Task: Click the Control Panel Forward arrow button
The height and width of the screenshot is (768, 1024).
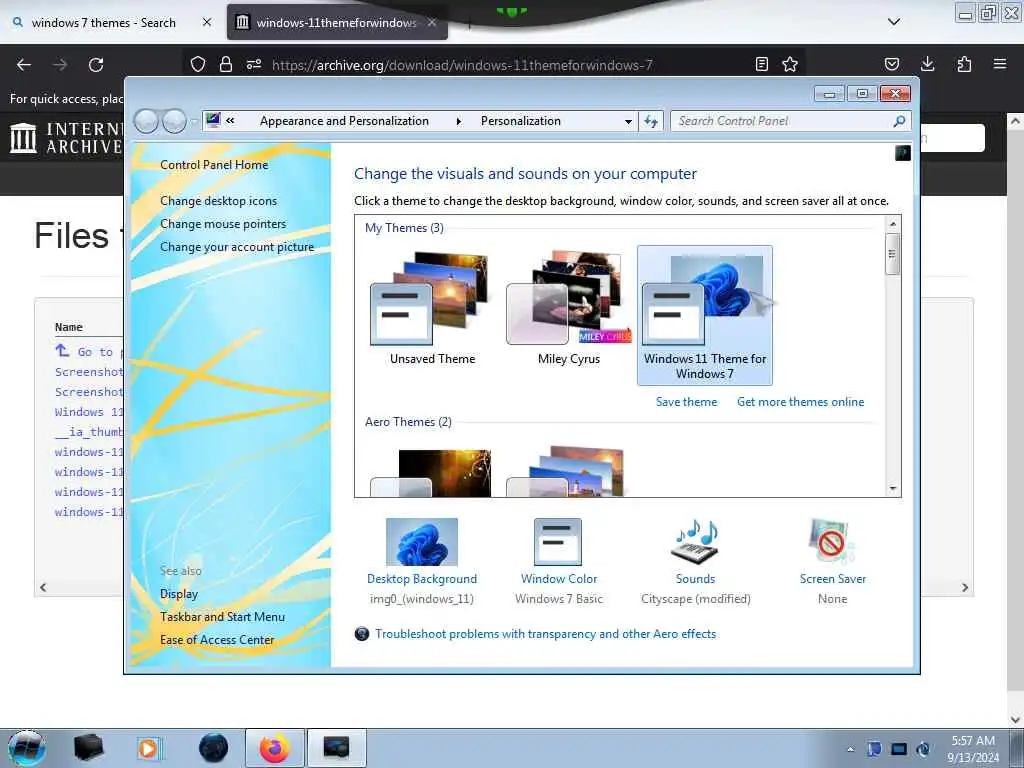Action: click(174, 121)
